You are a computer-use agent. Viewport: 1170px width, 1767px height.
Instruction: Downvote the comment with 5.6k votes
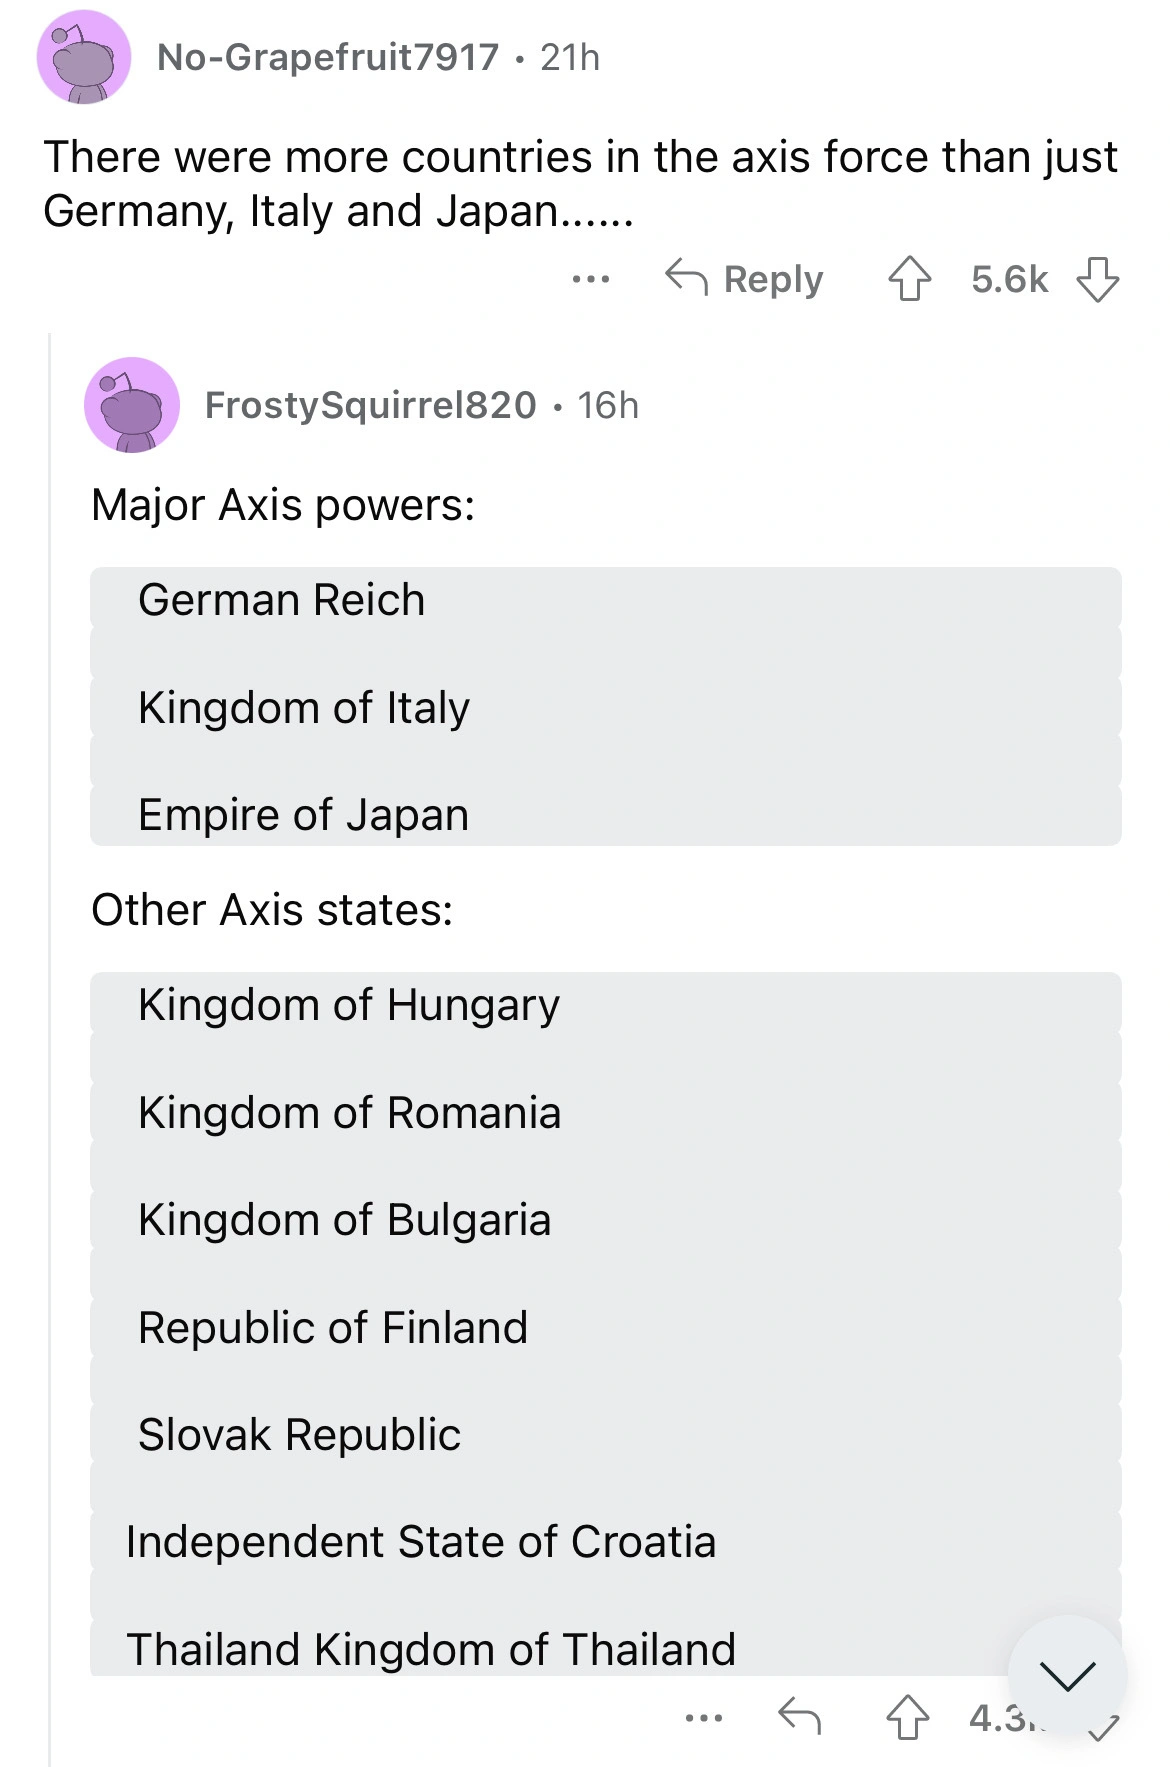point(1097,279)
